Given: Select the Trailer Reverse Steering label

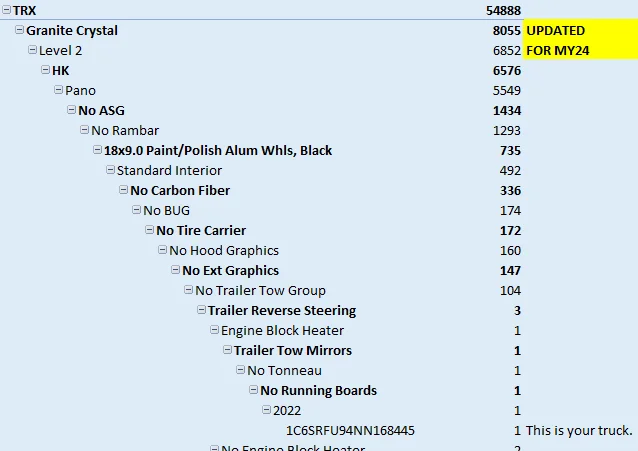Looking at the screenshot, I should (x=281, y=310).
